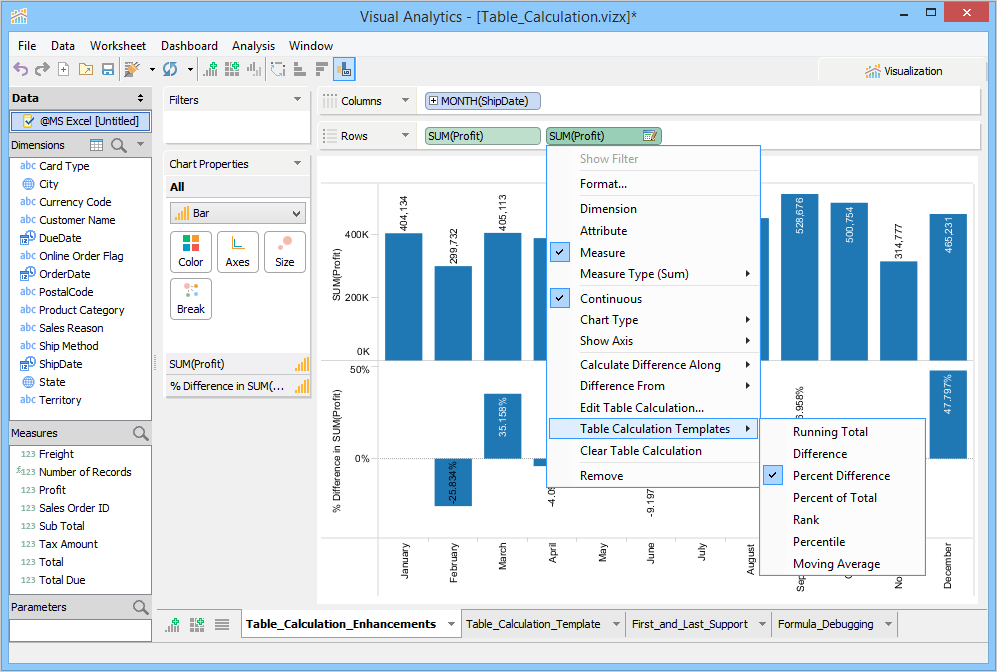
Task: Create a new file from toolbar
Action: 64,69
